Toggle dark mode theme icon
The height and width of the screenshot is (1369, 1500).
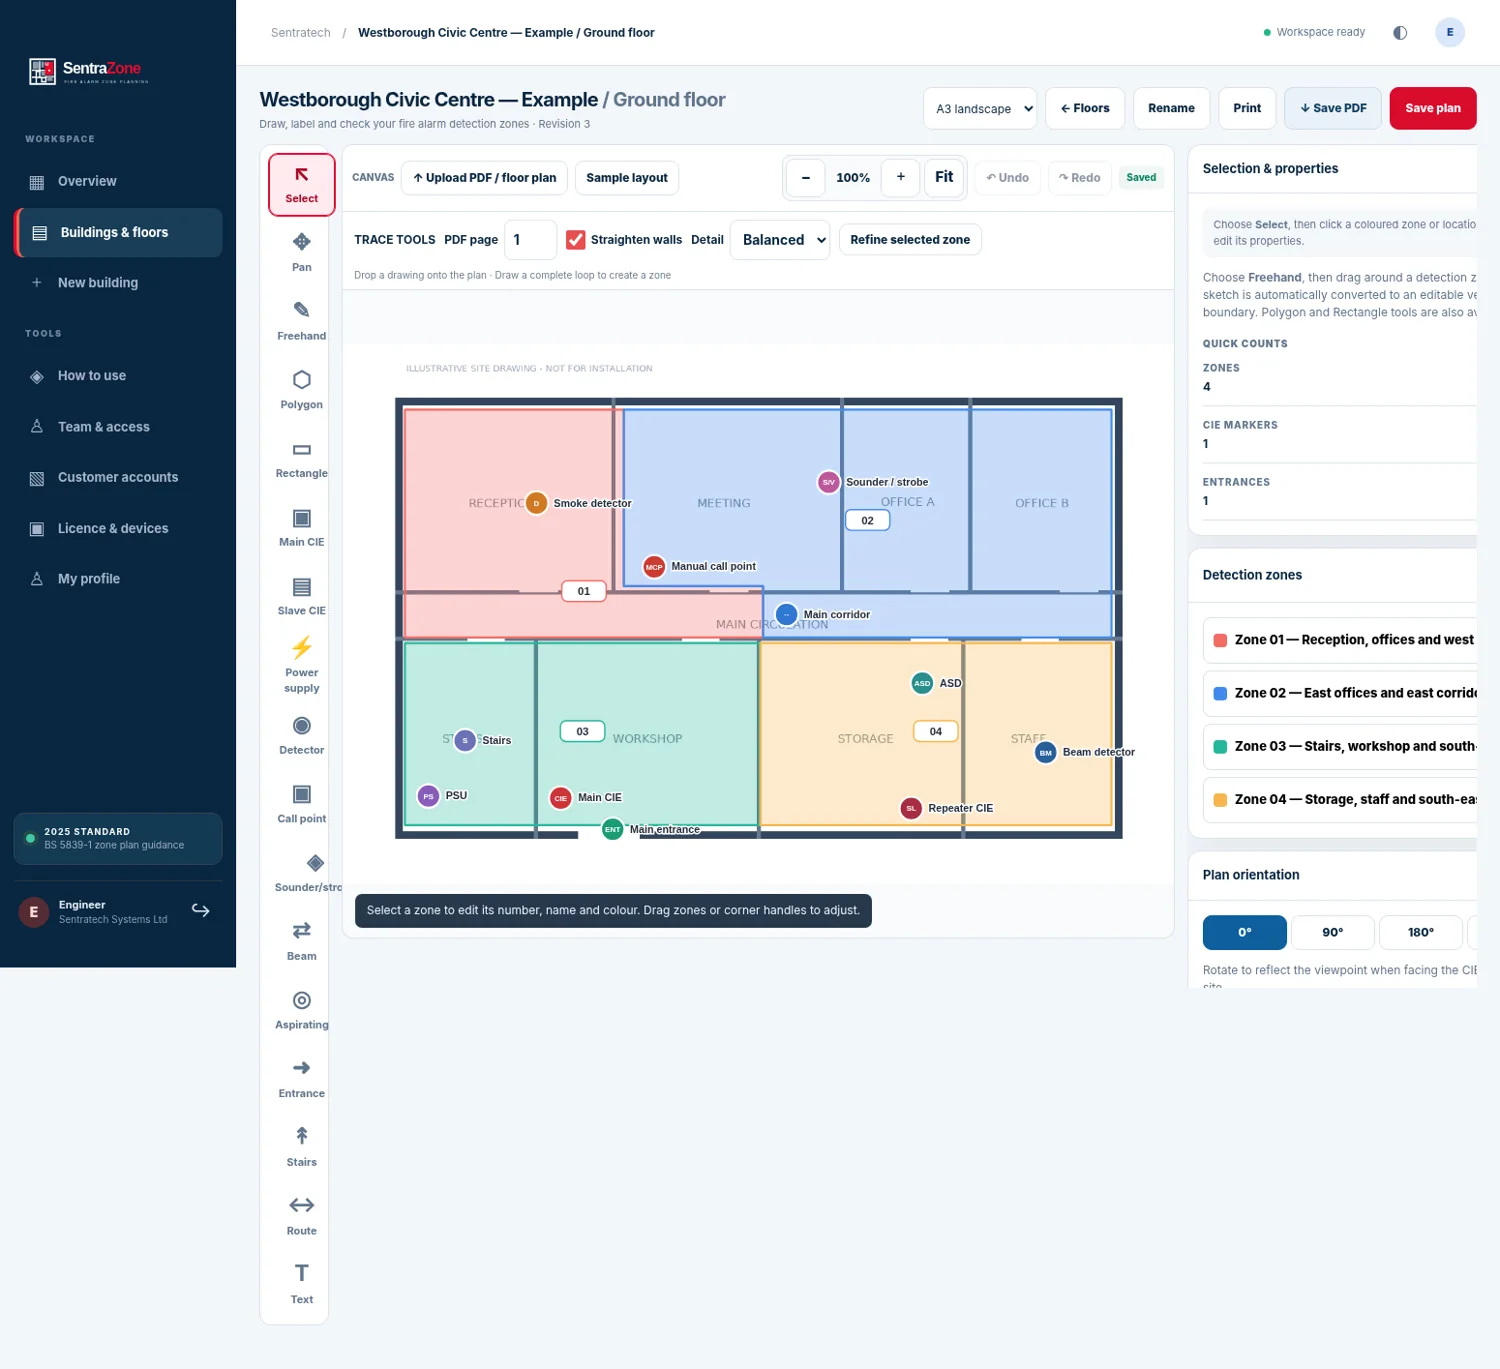tap(1400, 33)
